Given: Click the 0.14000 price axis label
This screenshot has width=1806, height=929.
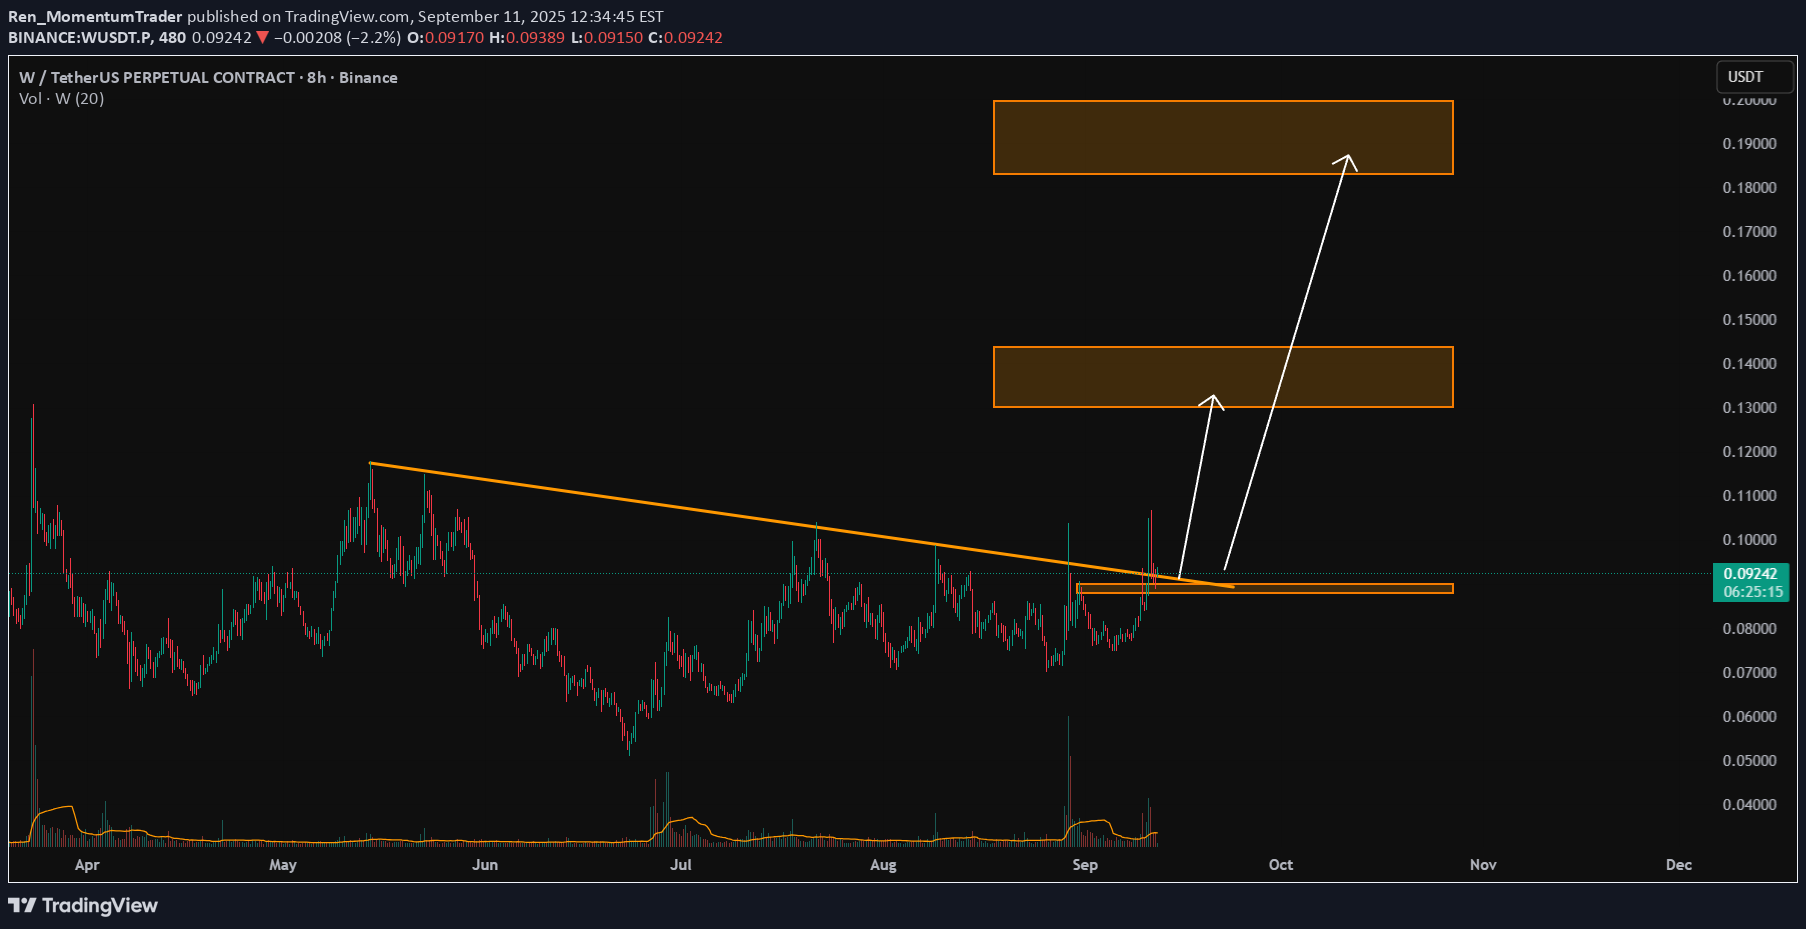Looking at the screenshot, I should 1750,364.
